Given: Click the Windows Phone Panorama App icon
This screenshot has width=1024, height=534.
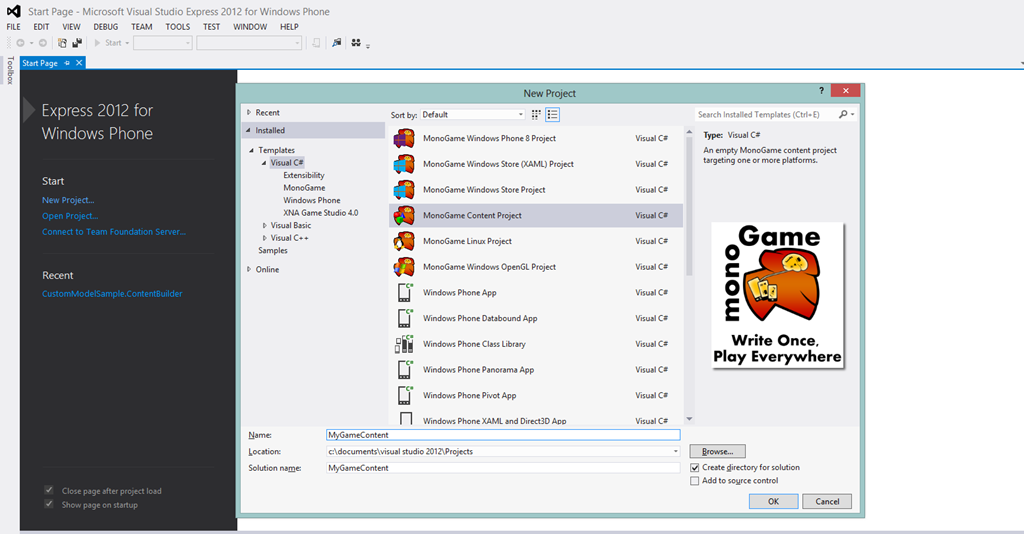Looking at the screenshot, I should pyautogui.click(x=405, y=369).
